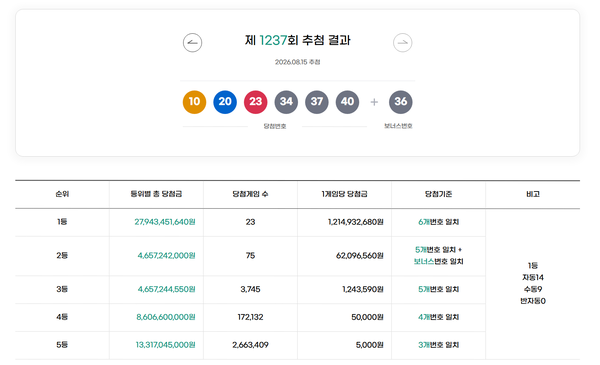The height and width of the screenshot is (365, 600).
Task: Click the 자동14 note in 비고
Action: coord(533,277)
